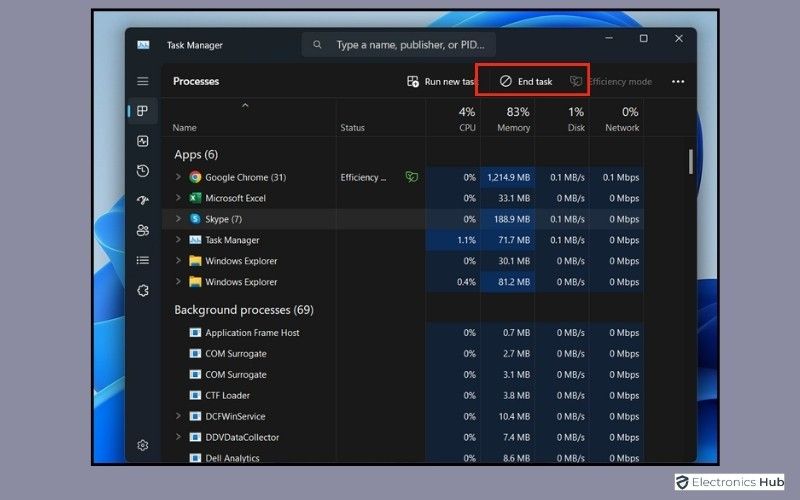Expand the Google Chrome process group

pos(178,177)
